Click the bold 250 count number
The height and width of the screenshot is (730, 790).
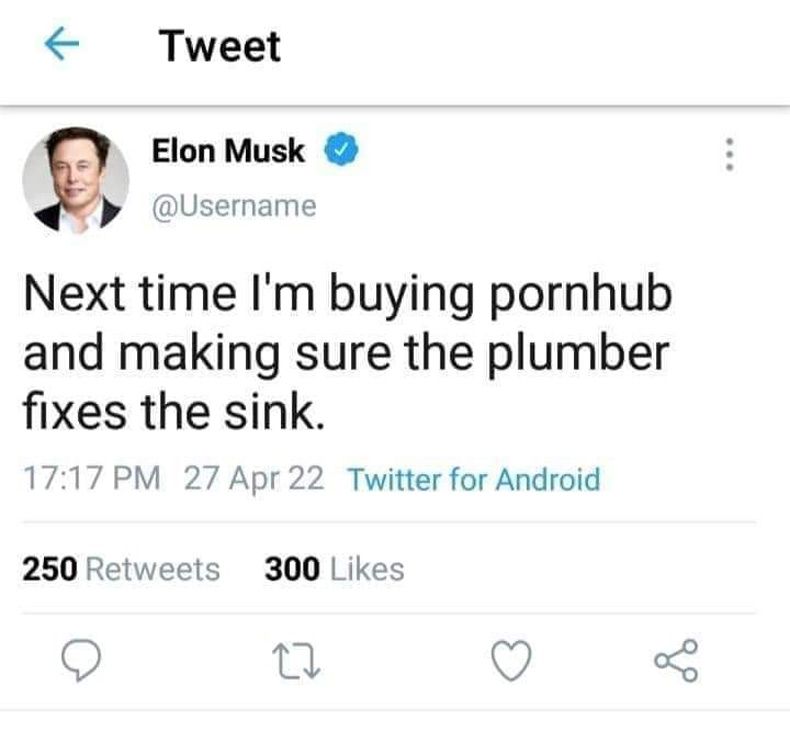49,569
